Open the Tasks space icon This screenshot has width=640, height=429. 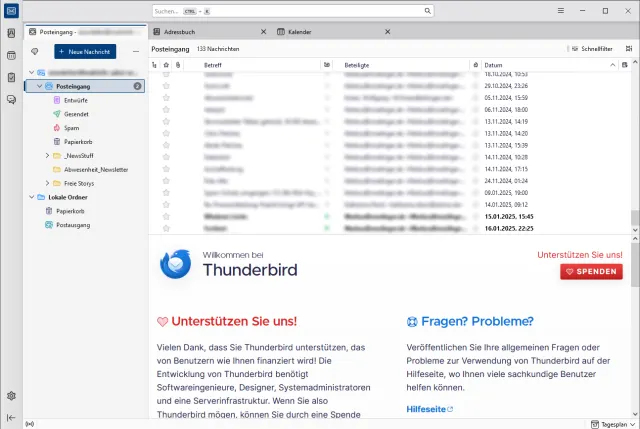tap(11, 77)
